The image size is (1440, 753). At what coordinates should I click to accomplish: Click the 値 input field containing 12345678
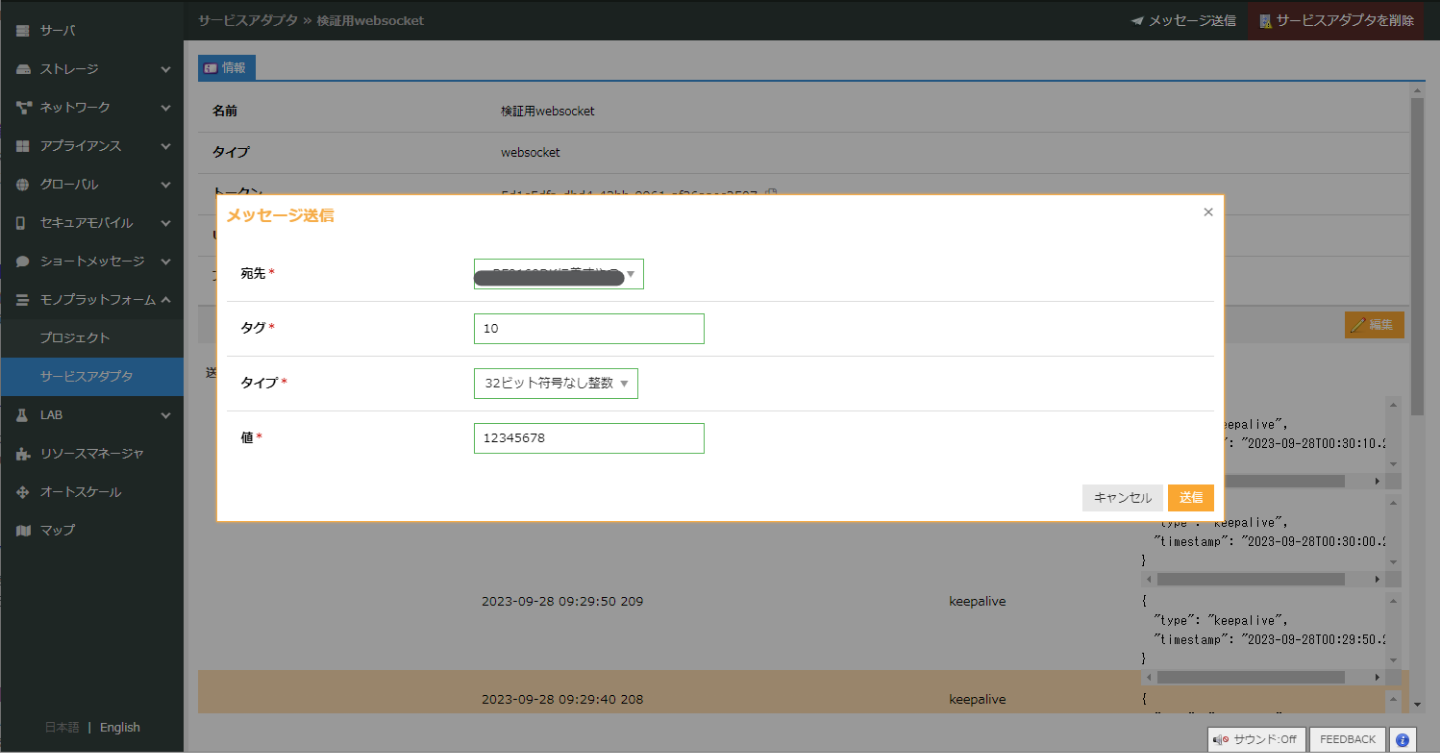pos(588,438)
